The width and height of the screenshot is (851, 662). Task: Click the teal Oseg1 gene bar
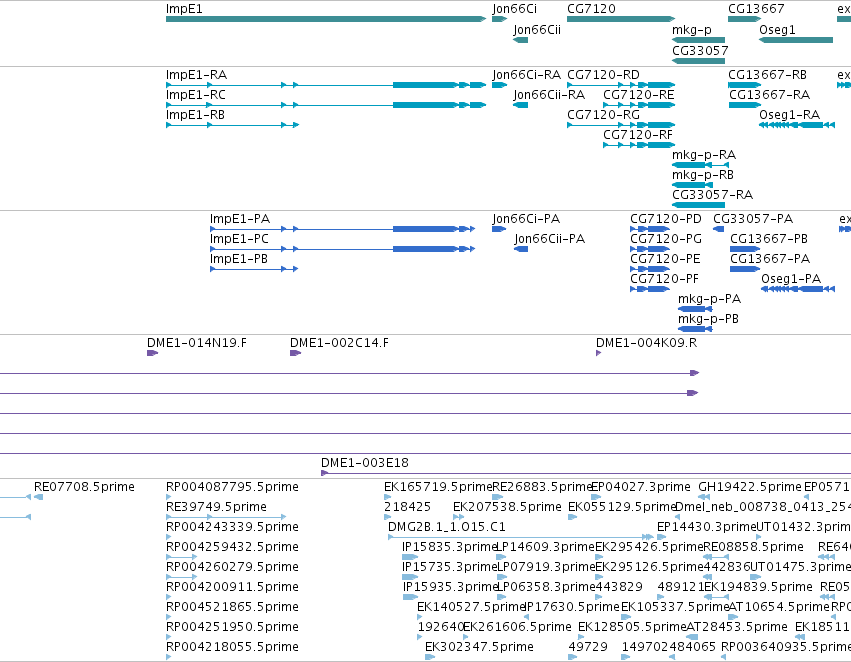point(796,40)
